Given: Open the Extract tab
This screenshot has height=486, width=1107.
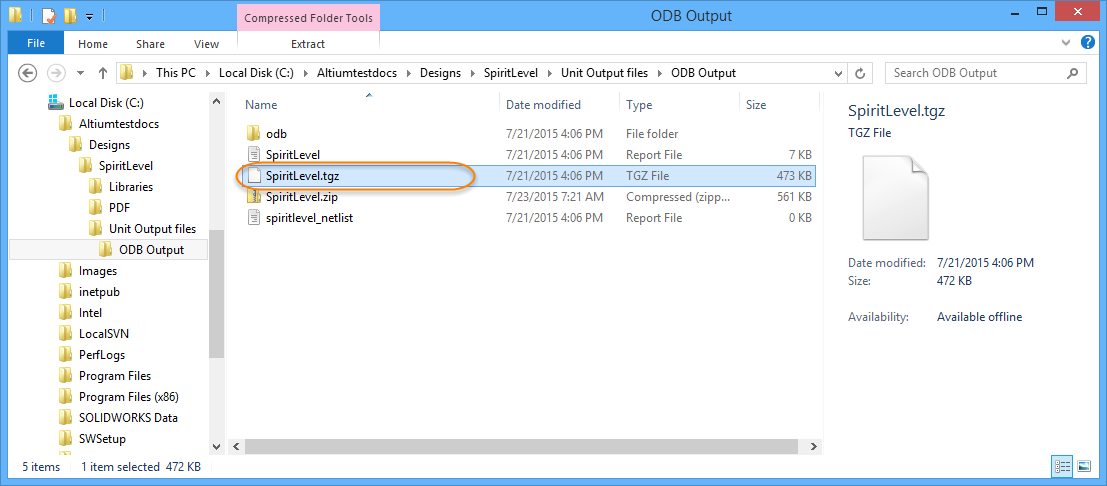Looking at the screenshot, I should tap(307, 44).
